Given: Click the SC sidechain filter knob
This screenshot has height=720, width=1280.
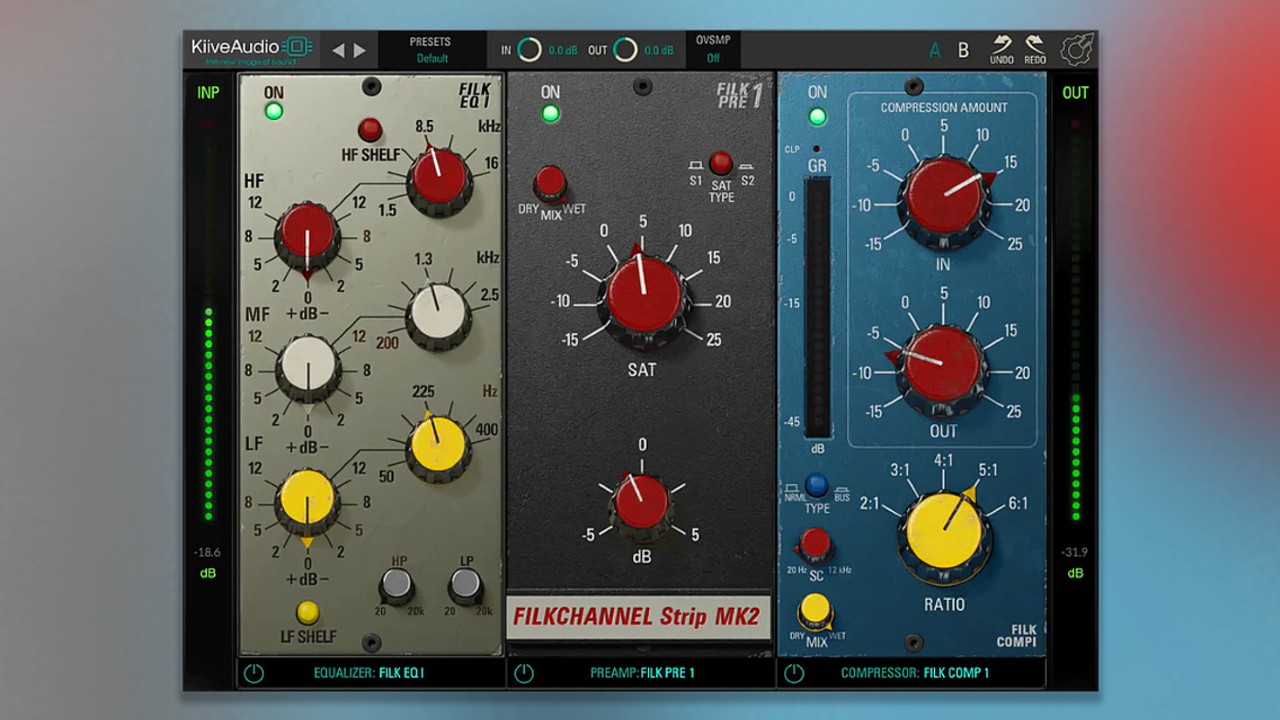Looking at the screenshot, I should 814,545.
